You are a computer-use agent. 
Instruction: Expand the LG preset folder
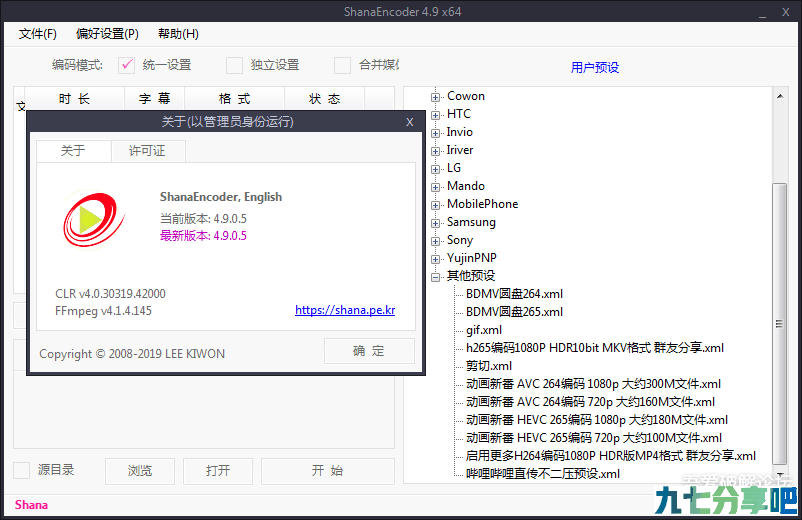click(435, 169)
